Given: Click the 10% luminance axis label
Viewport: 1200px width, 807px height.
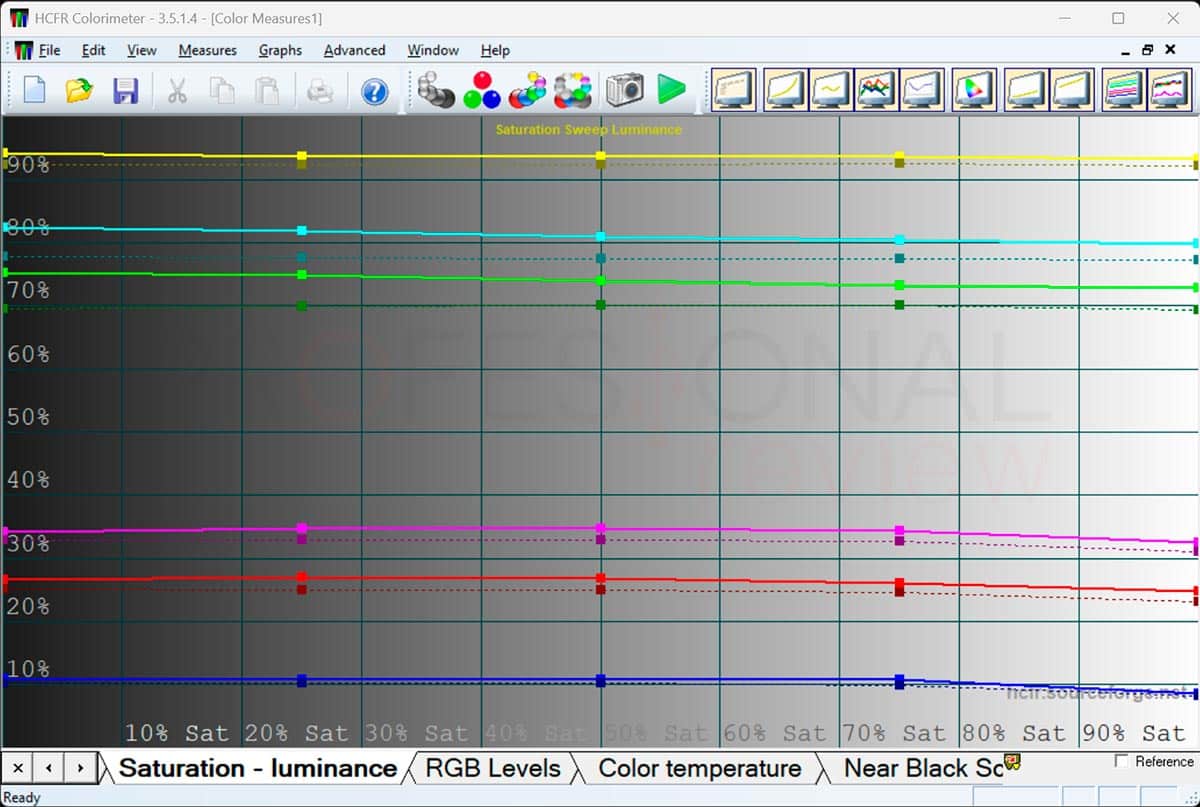Looking at the screenshot, I should 27,669.
